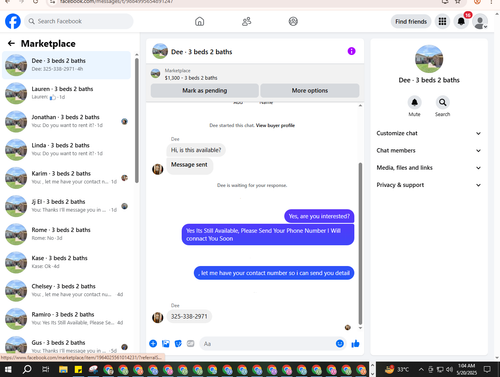
Task: Click the 325-338-2971 message bubble
Action: pyautogui.click(x=189, y=316)
